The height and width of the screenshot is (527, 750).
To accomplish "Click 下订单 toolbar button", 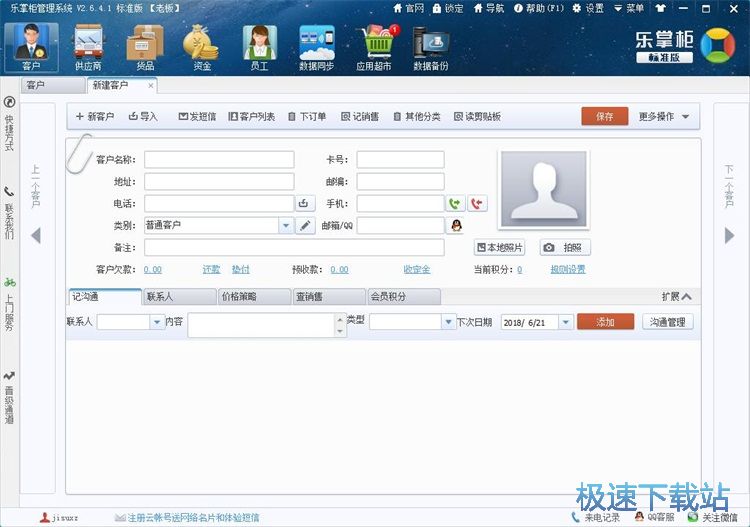I will click(307, 116).
